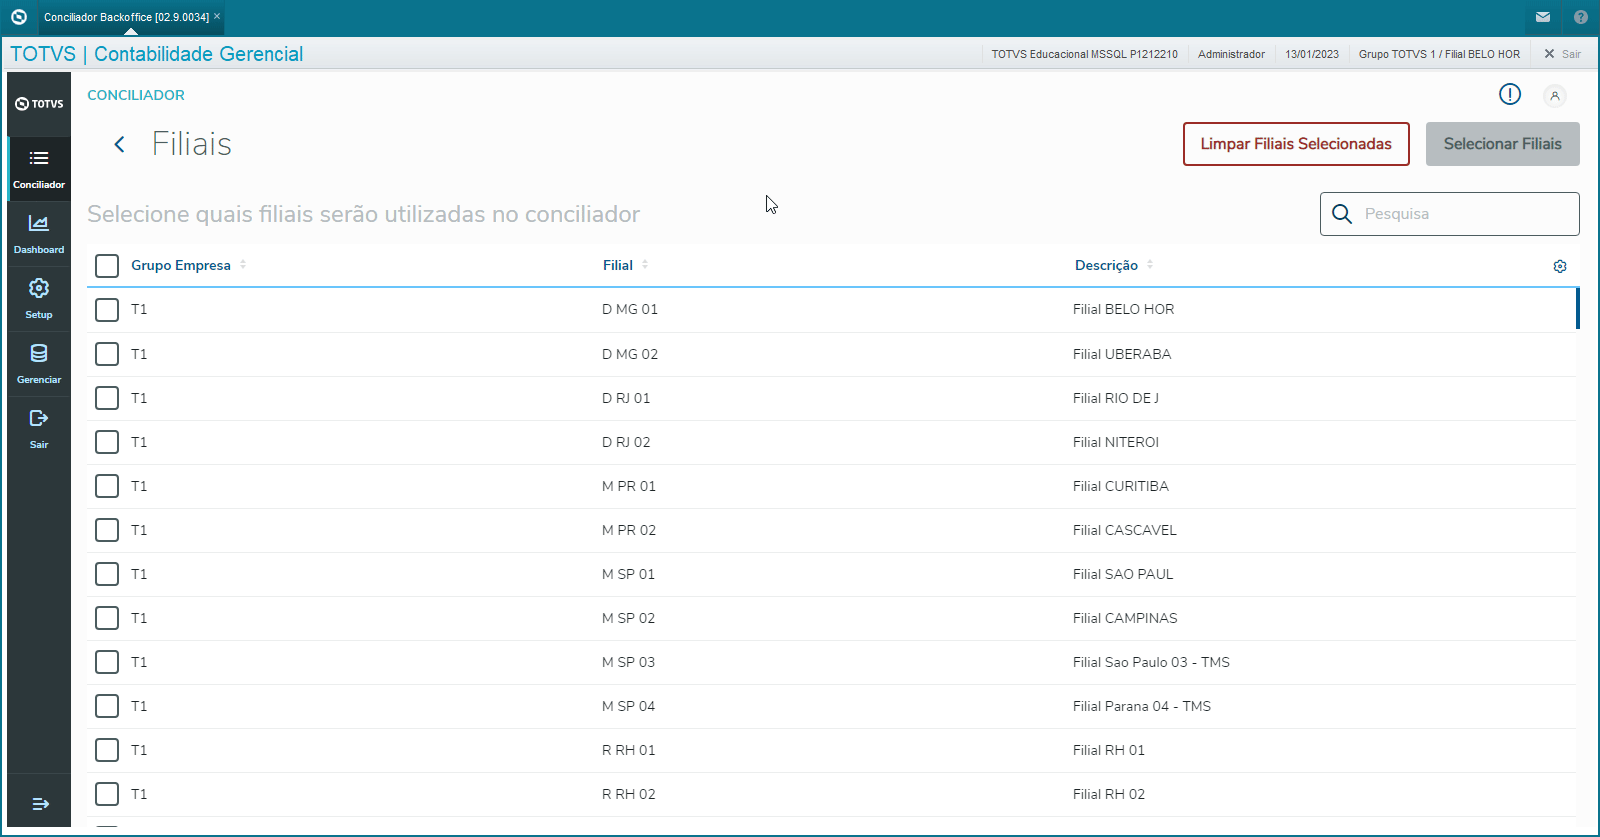The width and height of the screenshot is (1600, 837).
Task: Open the help question mark icon
Action: [x=1581, y=17]
